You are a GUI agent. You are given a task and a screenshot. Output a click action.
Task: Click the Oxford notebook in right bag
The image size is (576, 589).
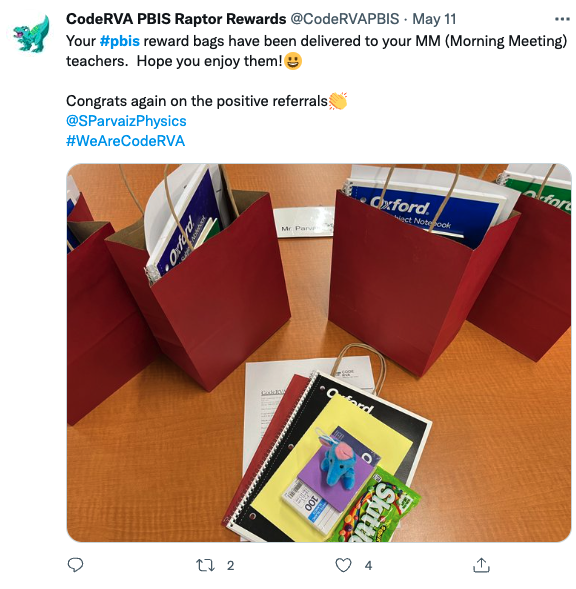click(426, 210)
